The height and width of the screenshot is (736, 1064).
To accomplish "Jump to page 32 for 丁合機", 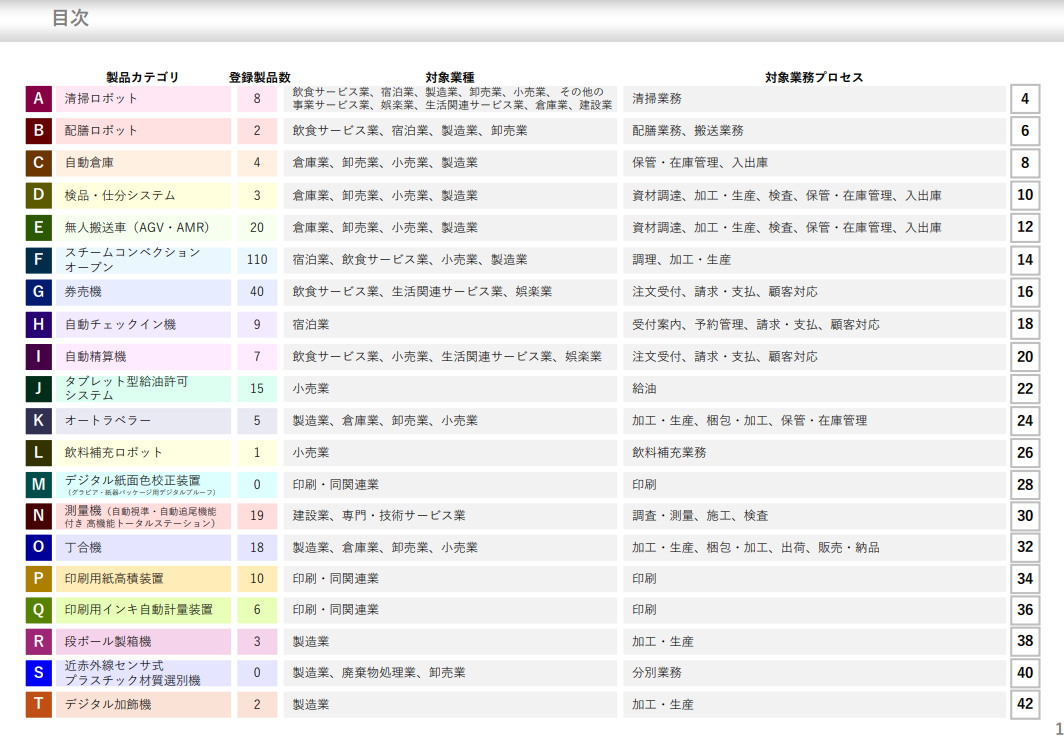I will (1025, 547).
